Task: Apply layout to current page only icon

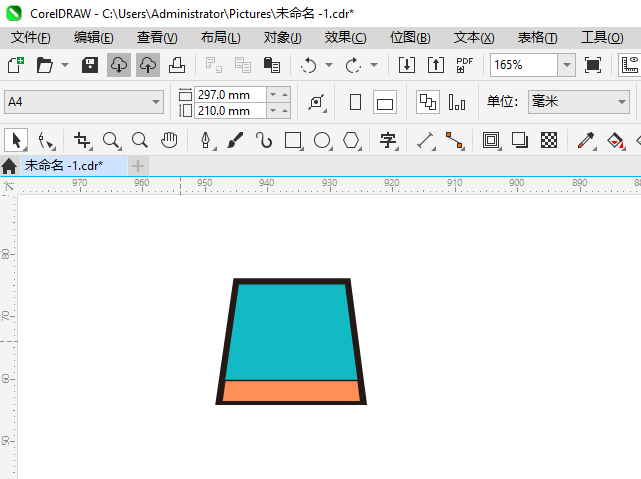Action: [x=457, y=102]
